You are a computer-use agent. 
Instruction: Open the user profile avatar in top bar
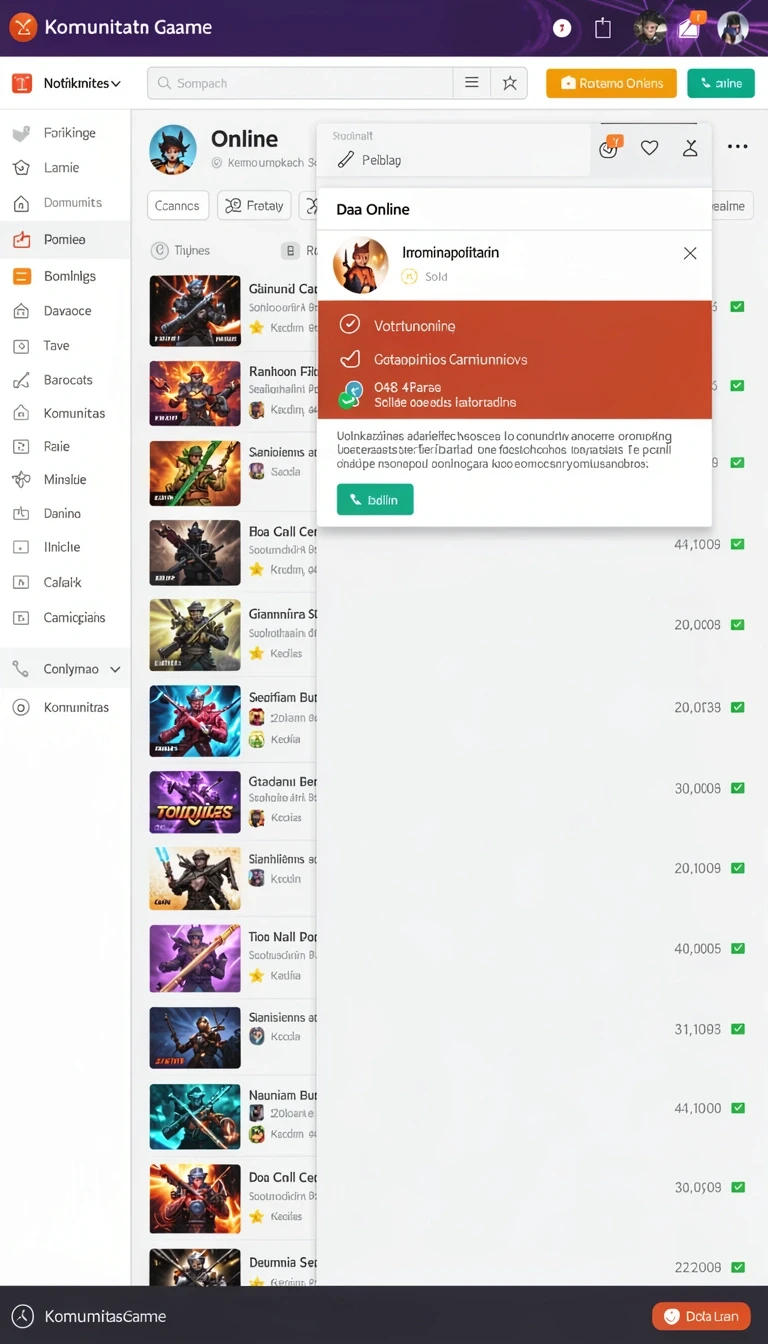[733, 28]
